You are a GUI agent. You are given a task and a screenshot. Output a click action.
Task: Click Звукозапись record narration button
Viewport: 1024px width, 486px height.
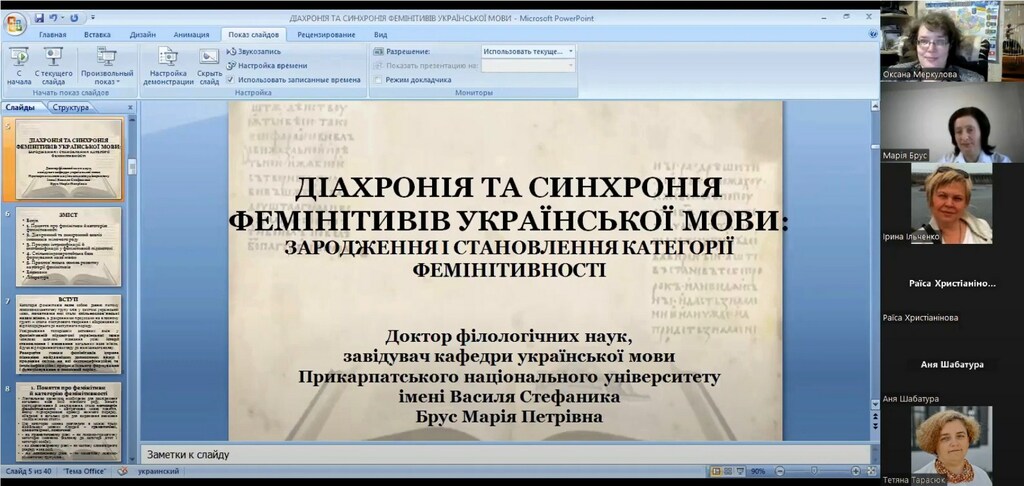coord(255,51)
